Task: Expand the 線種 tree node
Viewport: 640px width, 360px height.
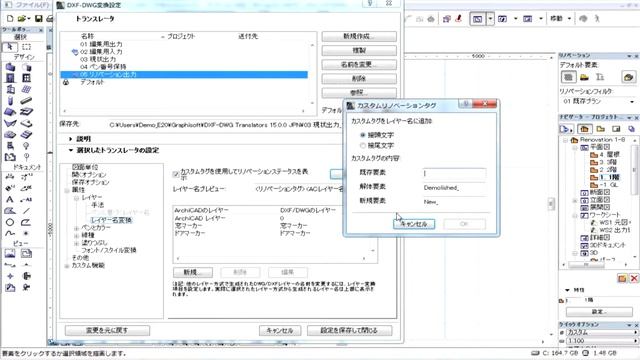Action: point(76,236)
